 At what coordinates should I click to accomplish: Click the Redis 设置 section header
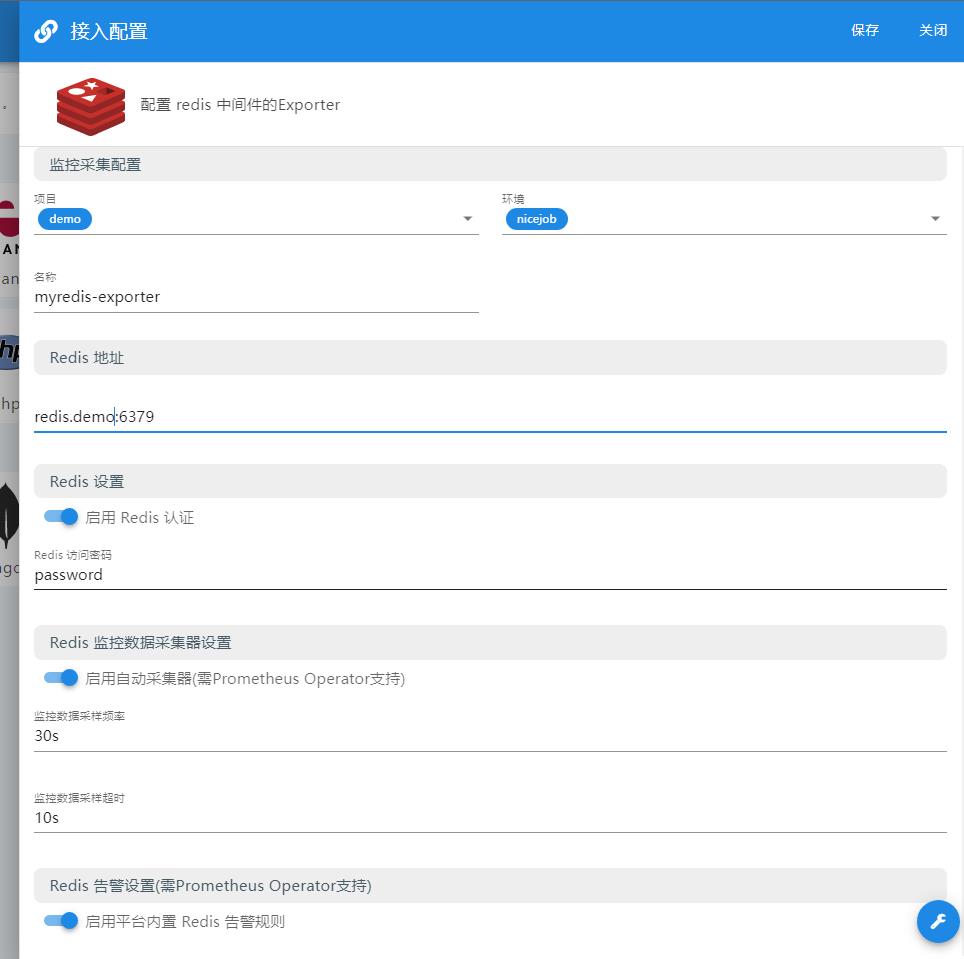coord(490,481)
